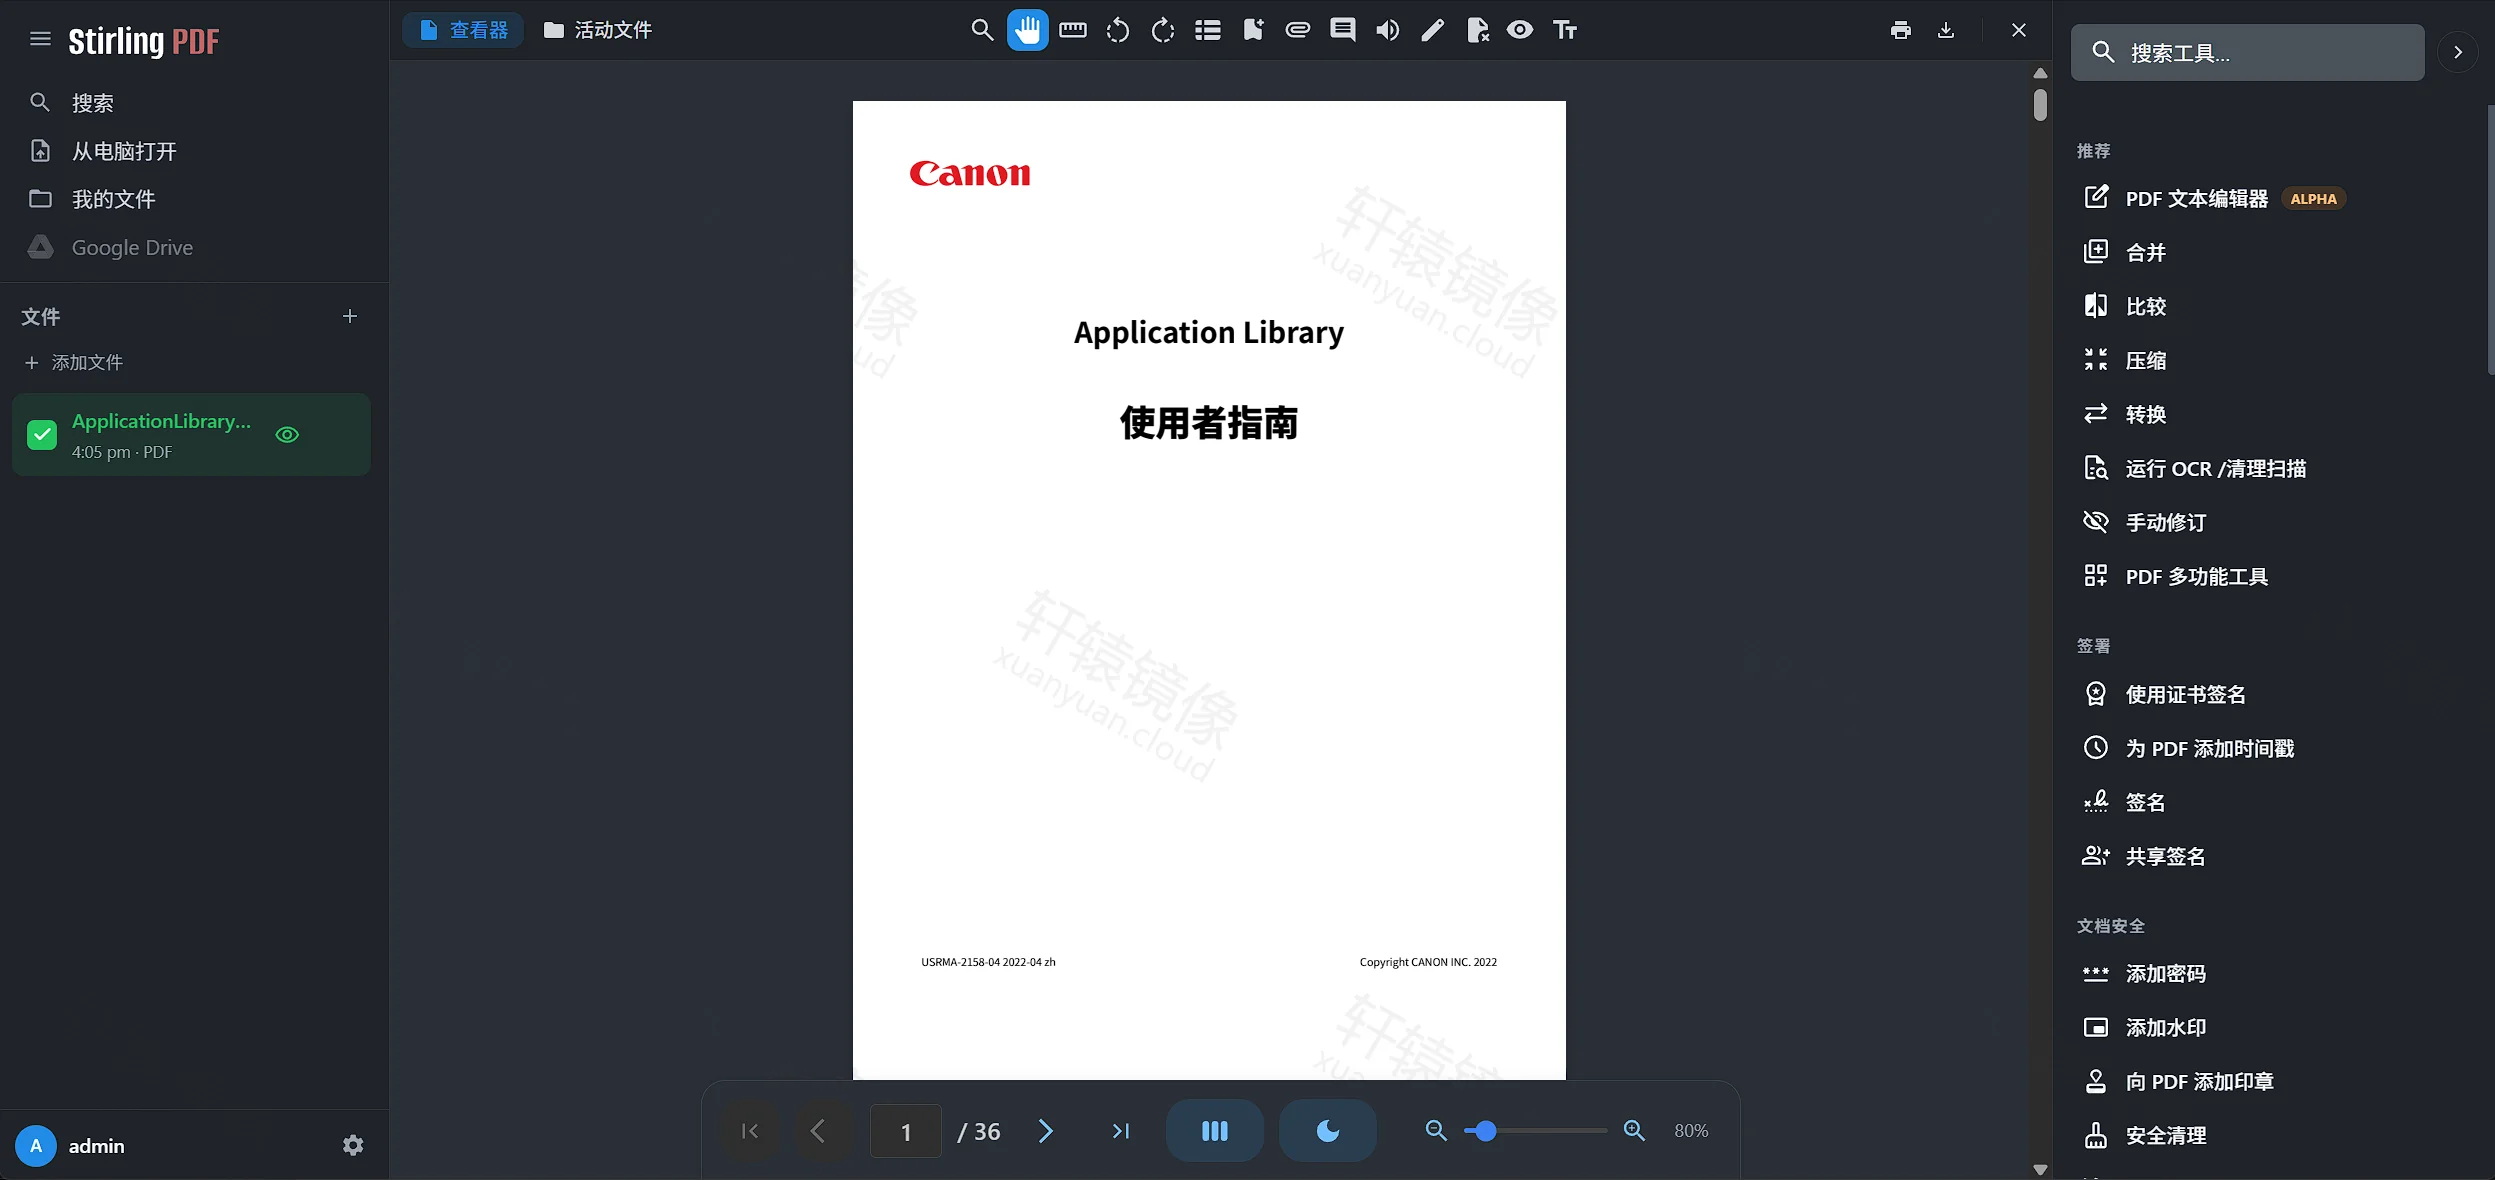
Task: Zoom out with minus magnifier
Action: coord(1436,1131)
